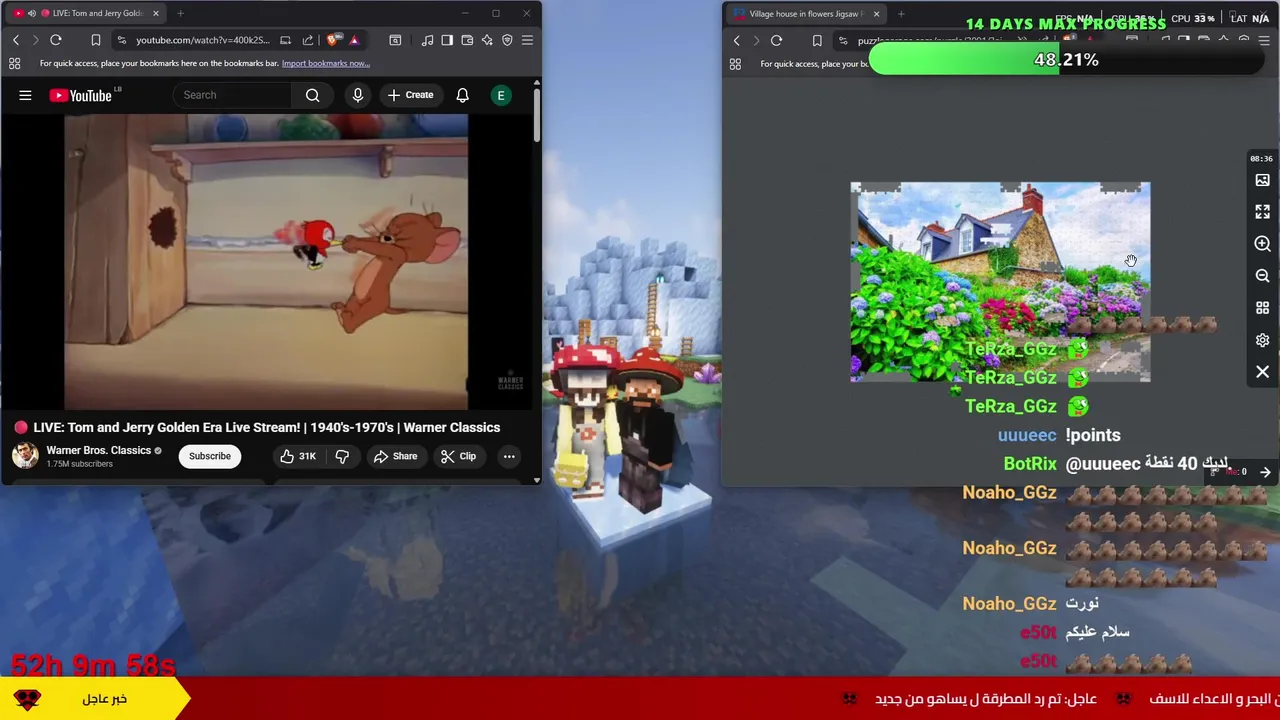Reload the YouTube page
The image size is (1280, 720).
(56, 40)
